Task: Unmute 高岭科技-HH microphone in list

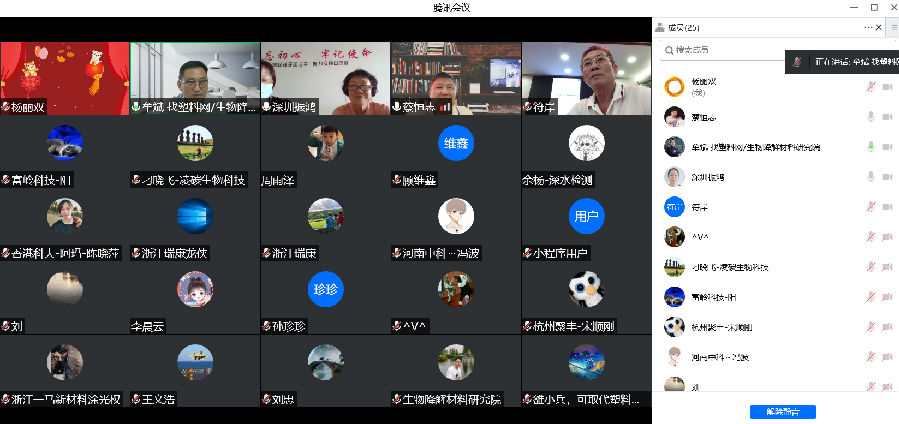Action: tap(870, 296)
